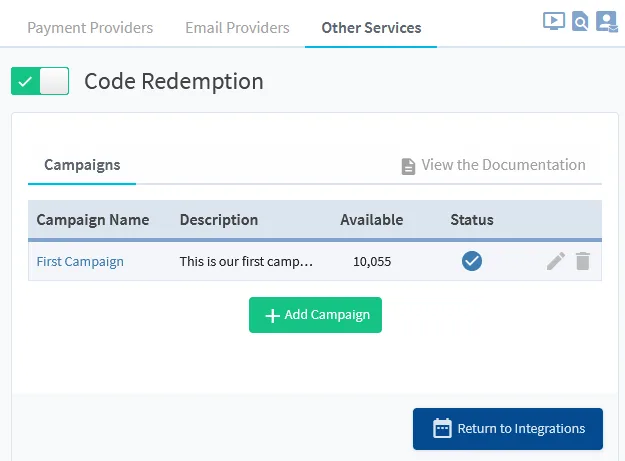Edit First Campaign with the pencil icon

[x=556, y=261]
